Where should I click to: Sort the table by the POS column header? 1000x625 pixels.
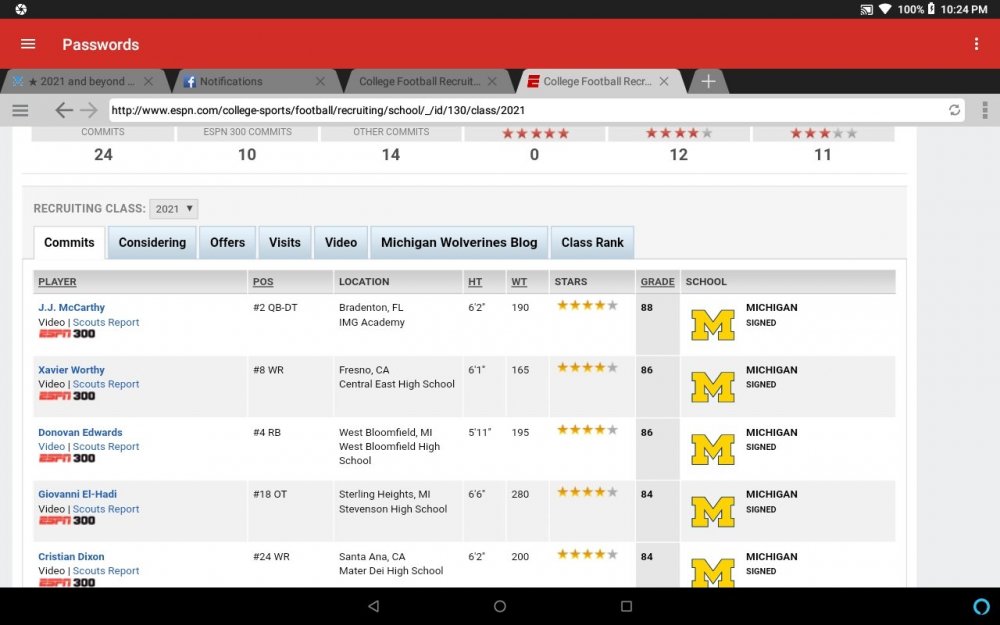[x=263, y=282]
